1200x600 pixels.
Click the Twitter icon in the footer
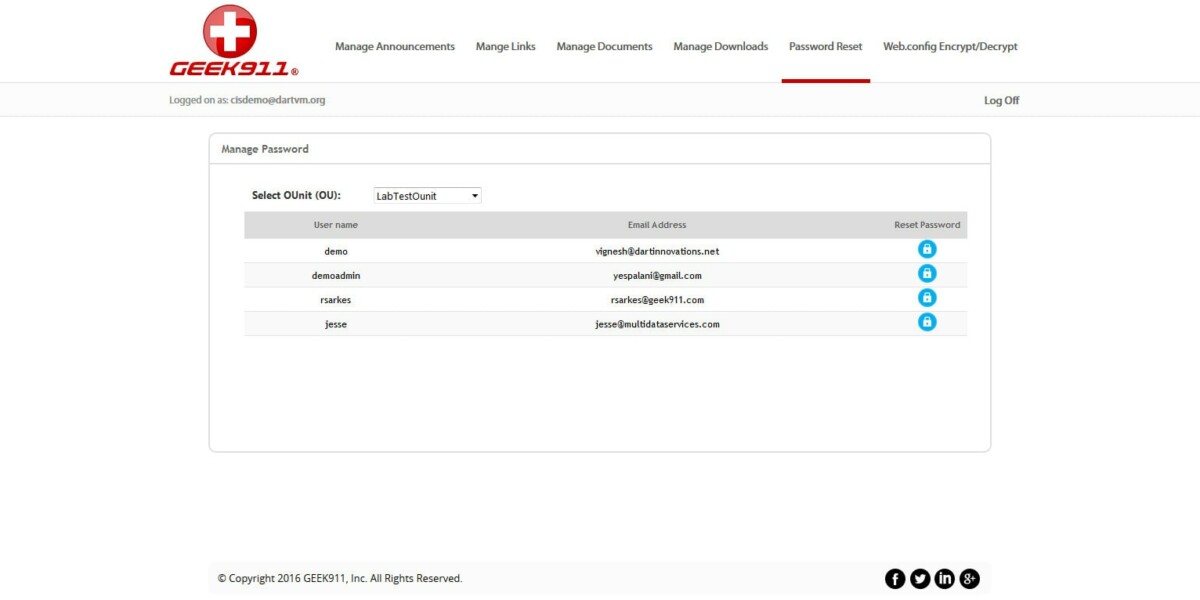(919, 578)
